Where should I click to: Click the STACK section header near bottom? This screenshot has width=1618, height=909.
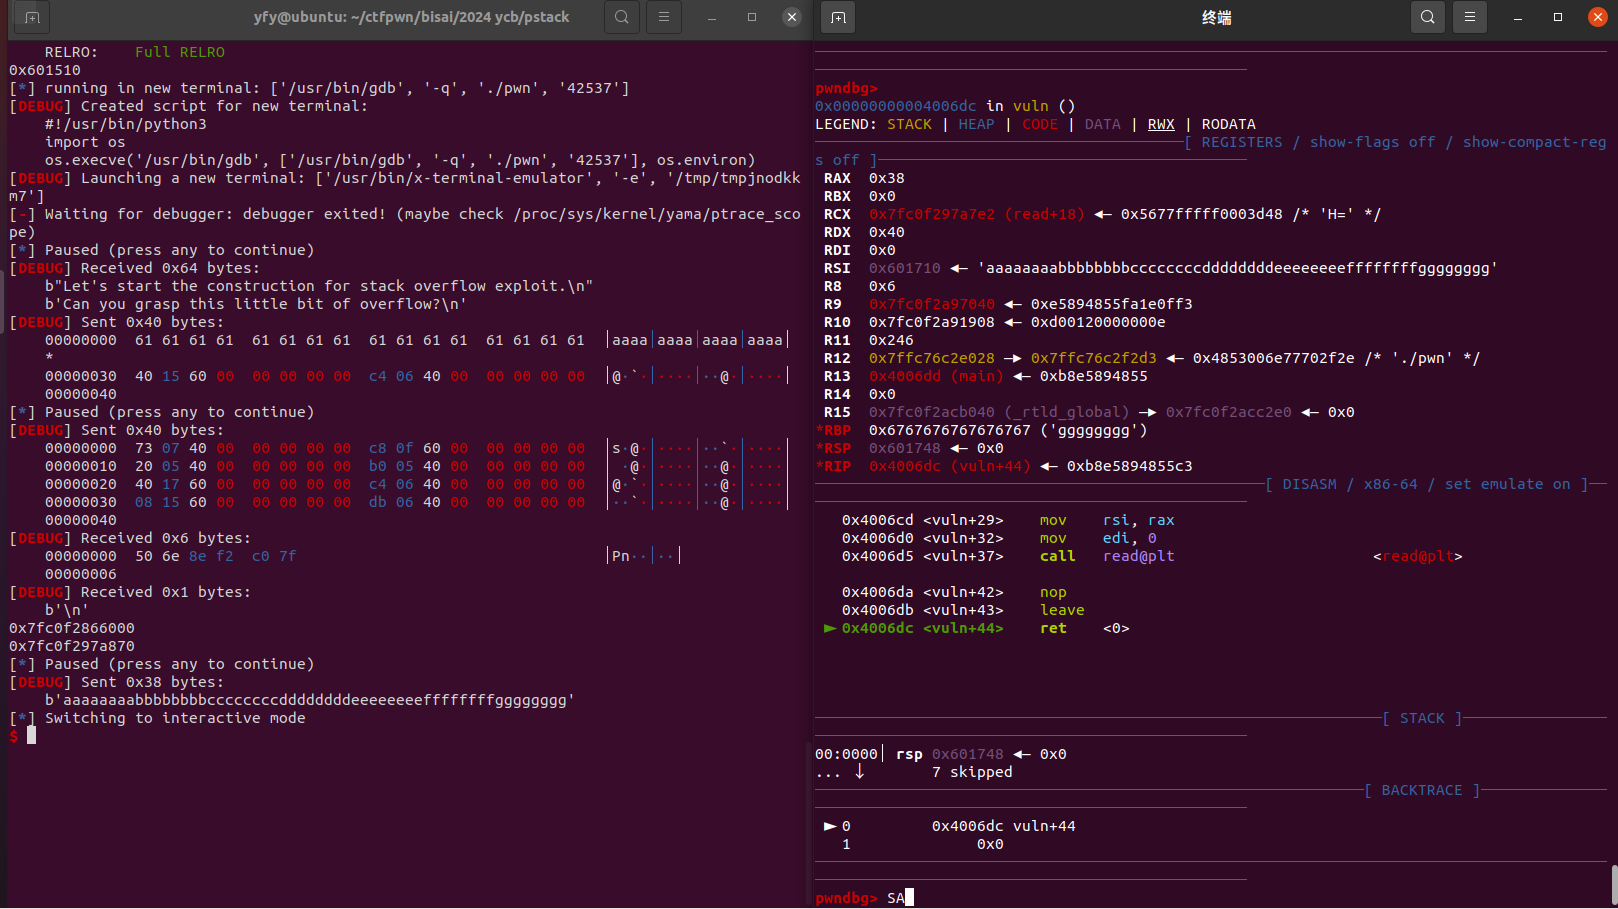1422,718
